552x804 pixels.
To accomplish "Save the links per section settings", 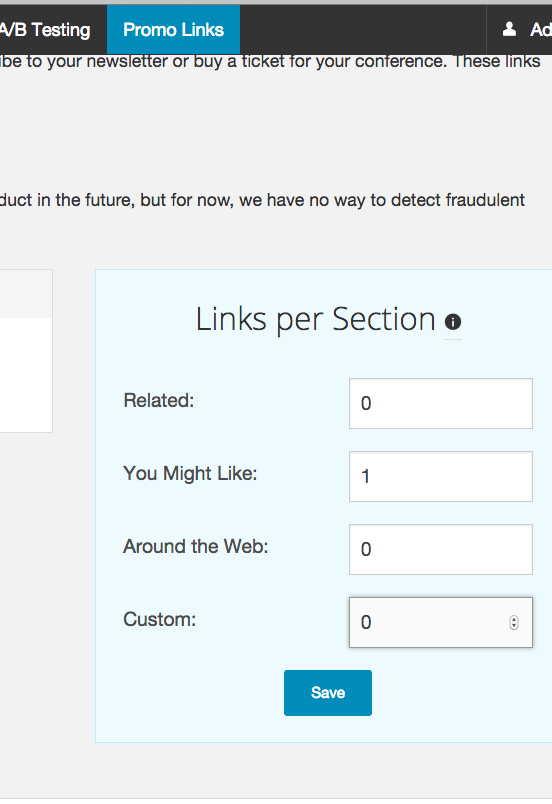I will point(328,693).
